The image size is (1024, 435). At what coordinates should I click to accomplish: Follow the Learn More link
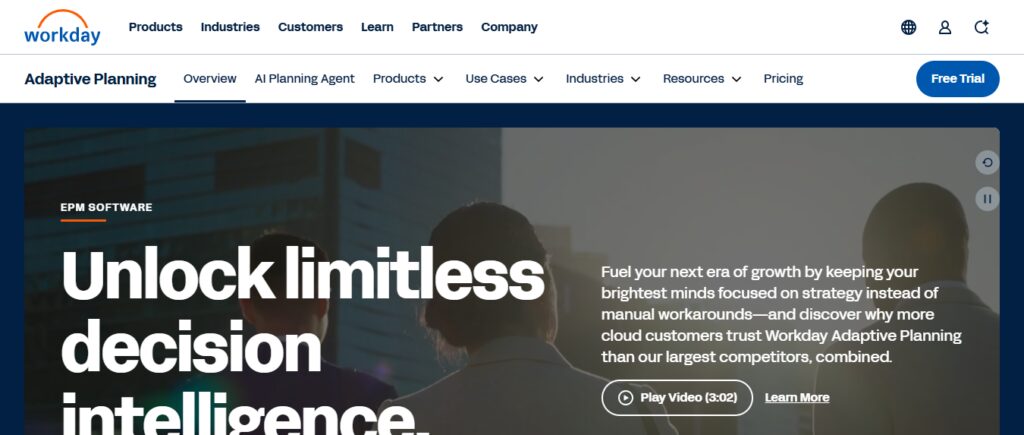(x=797, y=398)
